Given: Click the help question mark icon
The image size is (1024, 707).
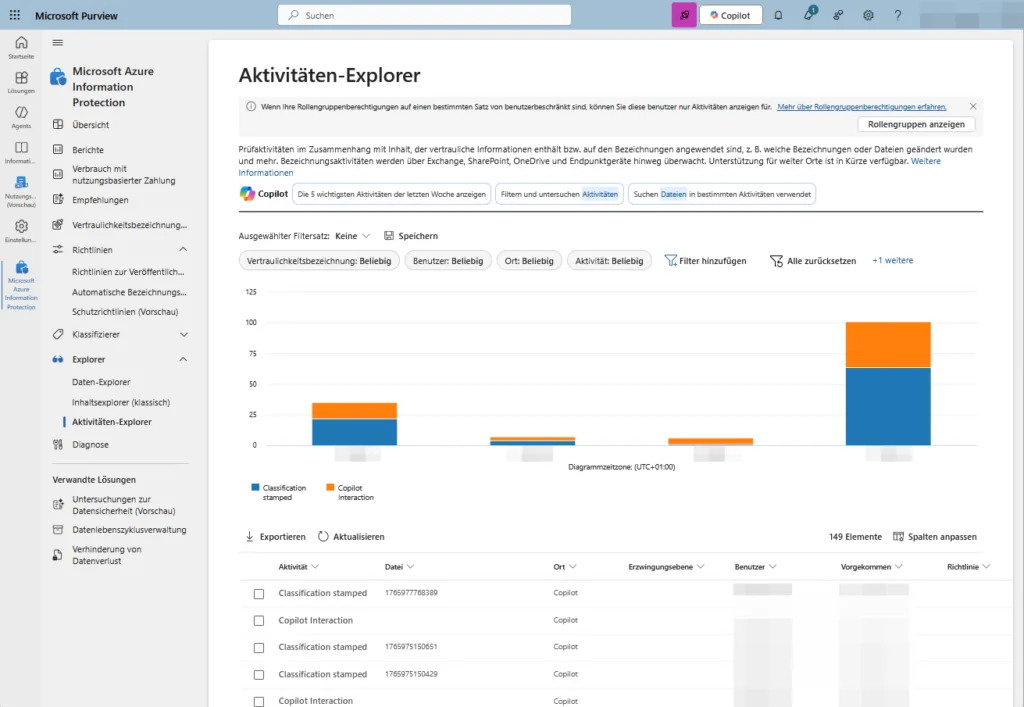Looking at the screenshot, I should (x=897, y=16).
